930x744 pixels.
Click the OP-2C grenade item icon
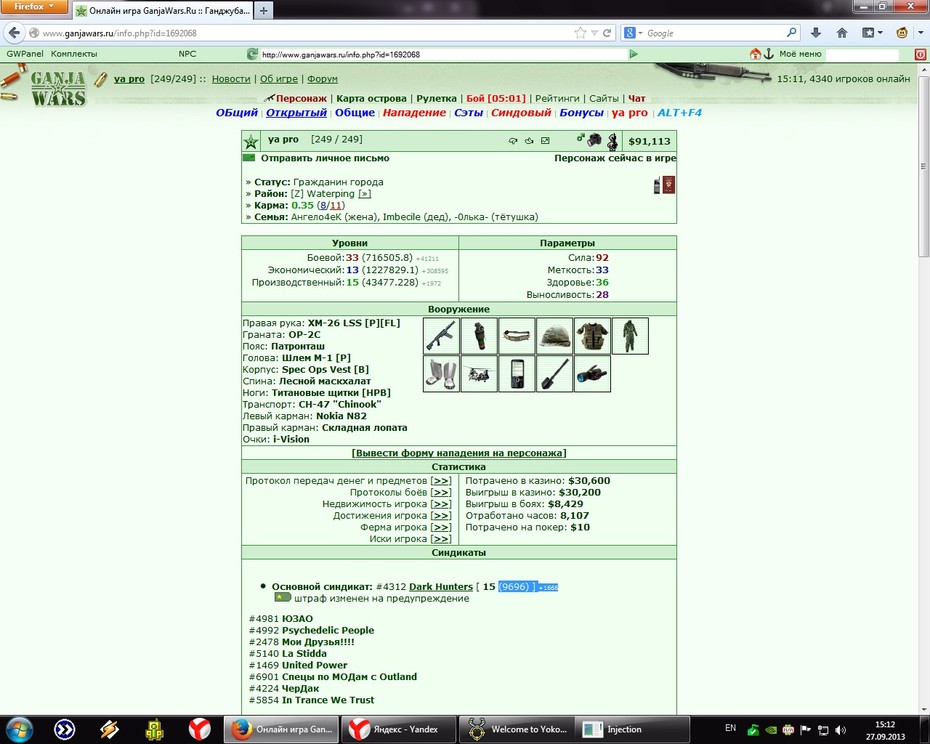[479, 336]
